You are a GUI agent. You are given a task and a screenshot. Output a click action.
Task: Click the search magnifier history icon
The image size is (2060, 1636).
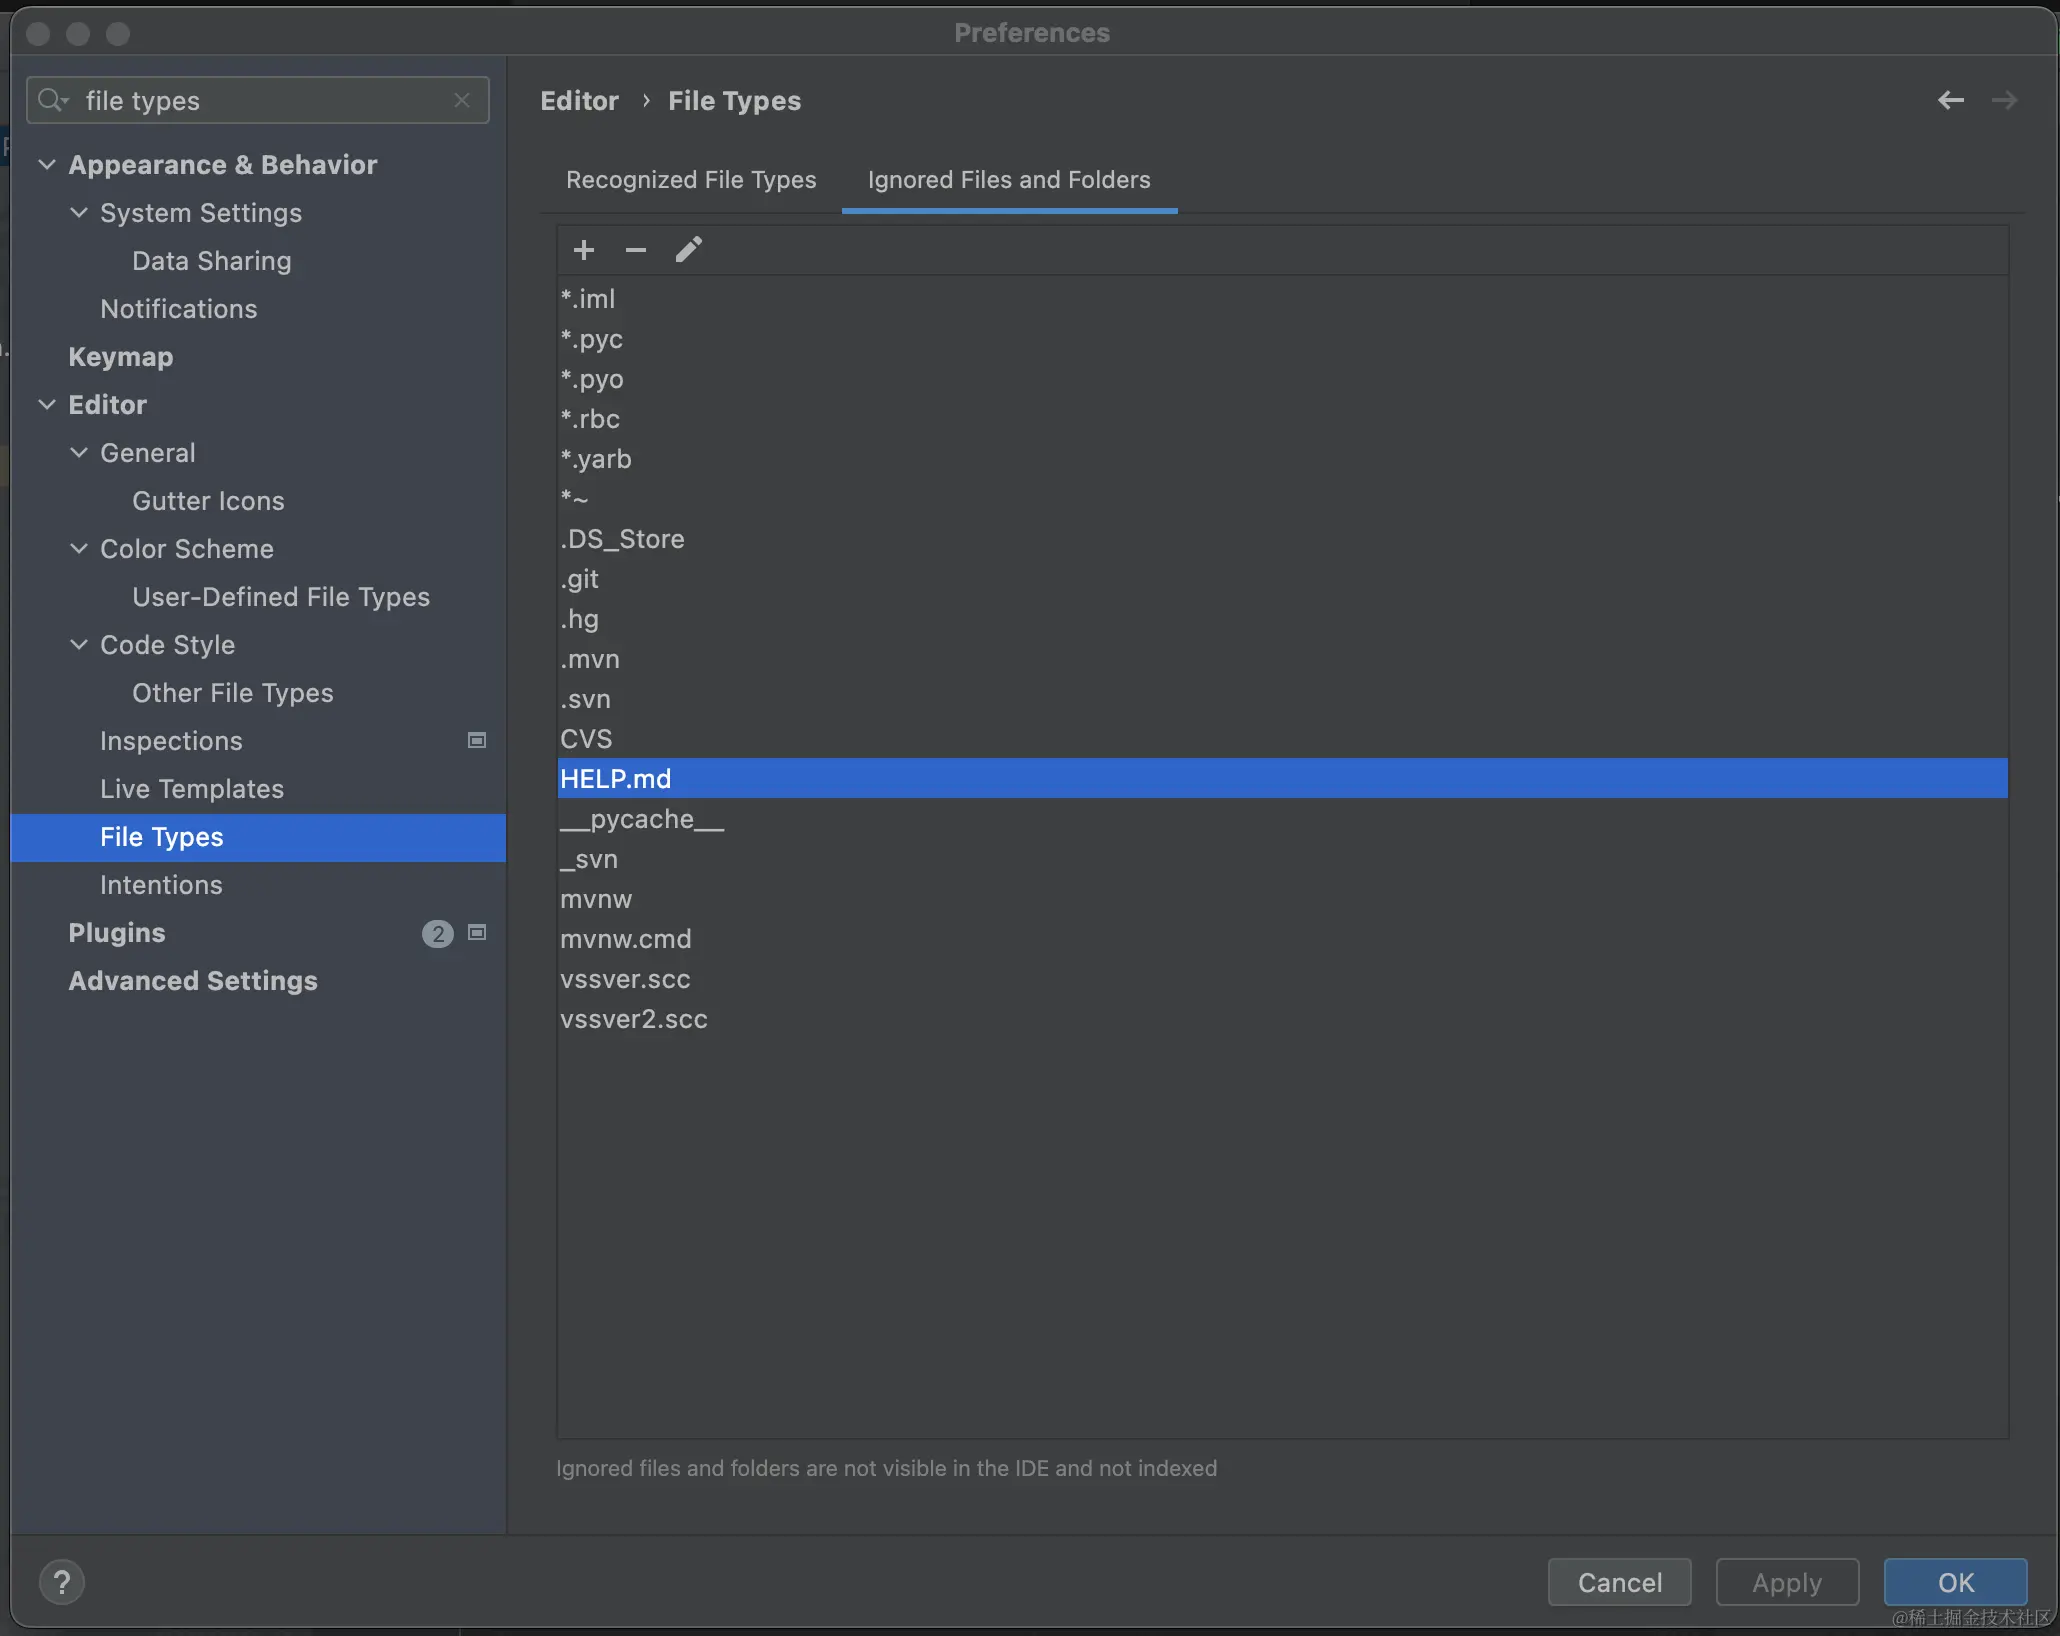(x=52, y=100)
